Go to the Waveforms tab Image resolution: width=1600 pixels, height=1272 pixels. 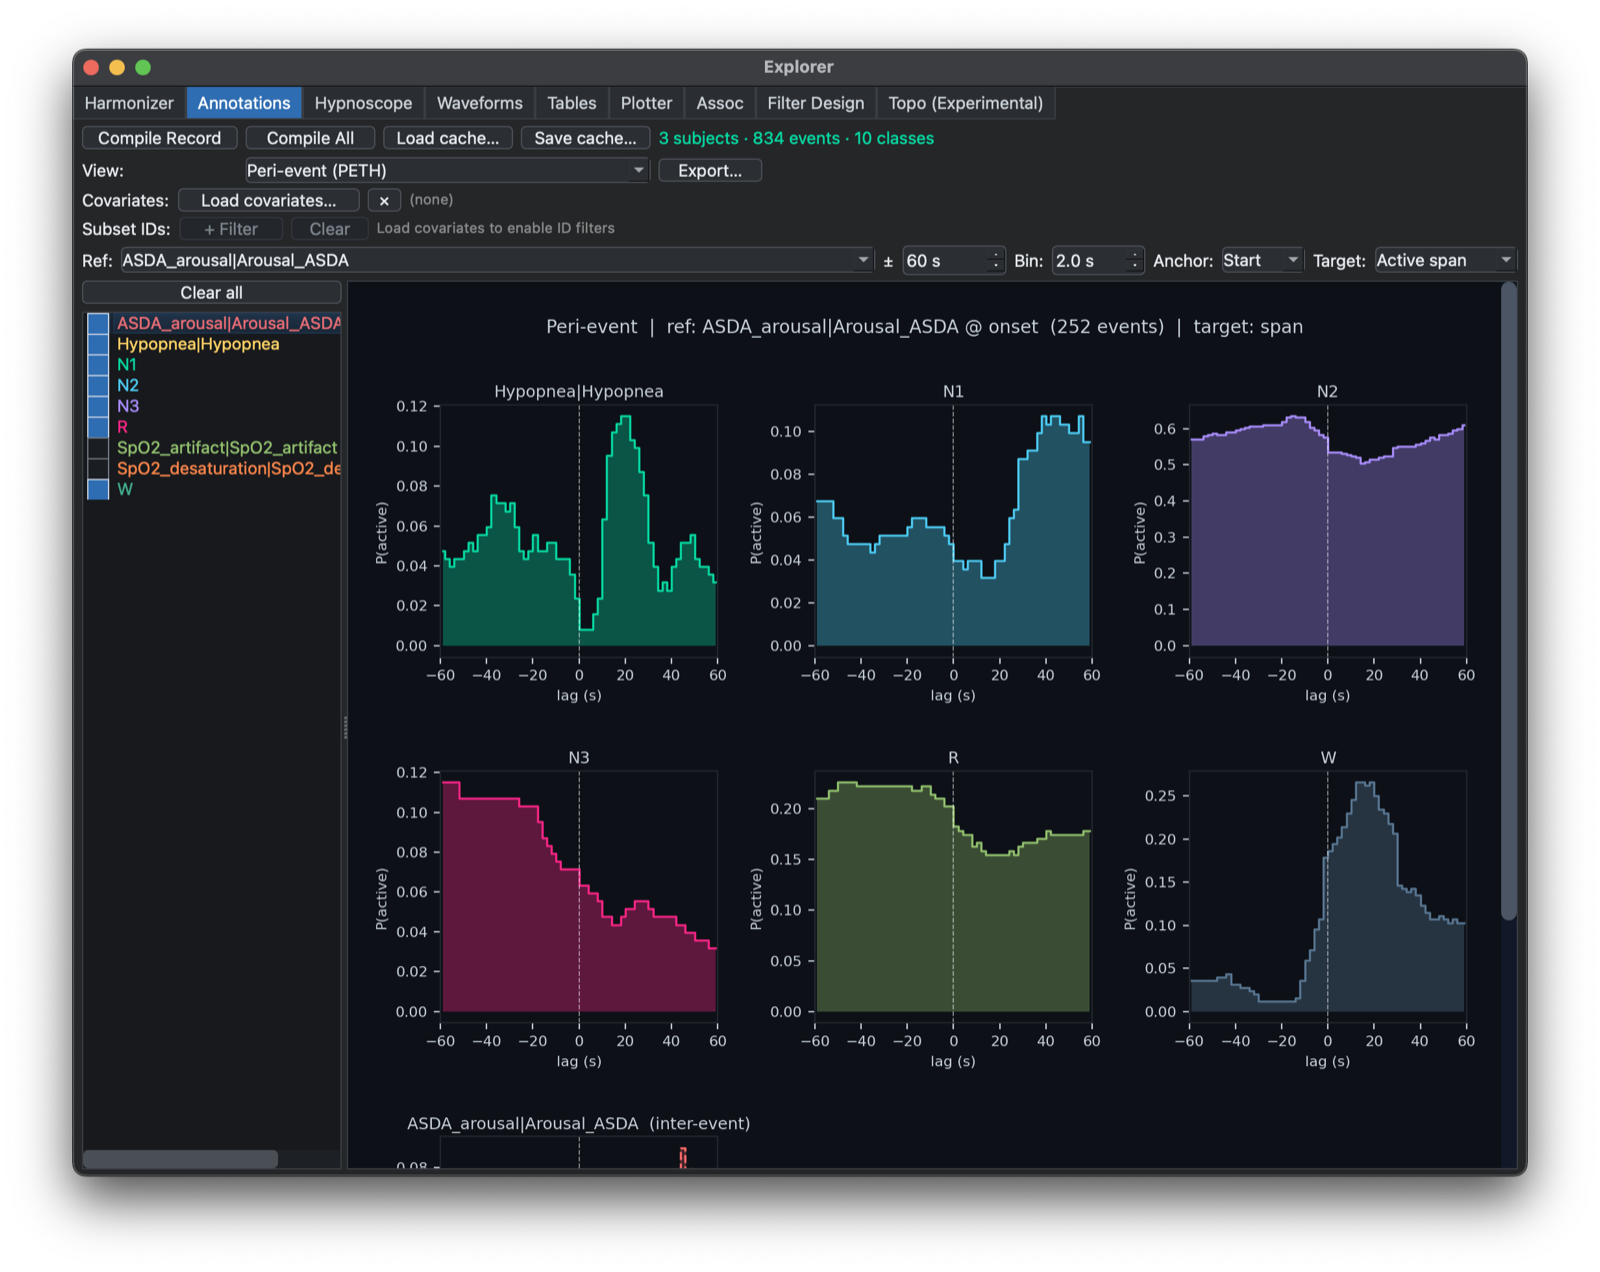pyautogui.click(x=480, y=103)
